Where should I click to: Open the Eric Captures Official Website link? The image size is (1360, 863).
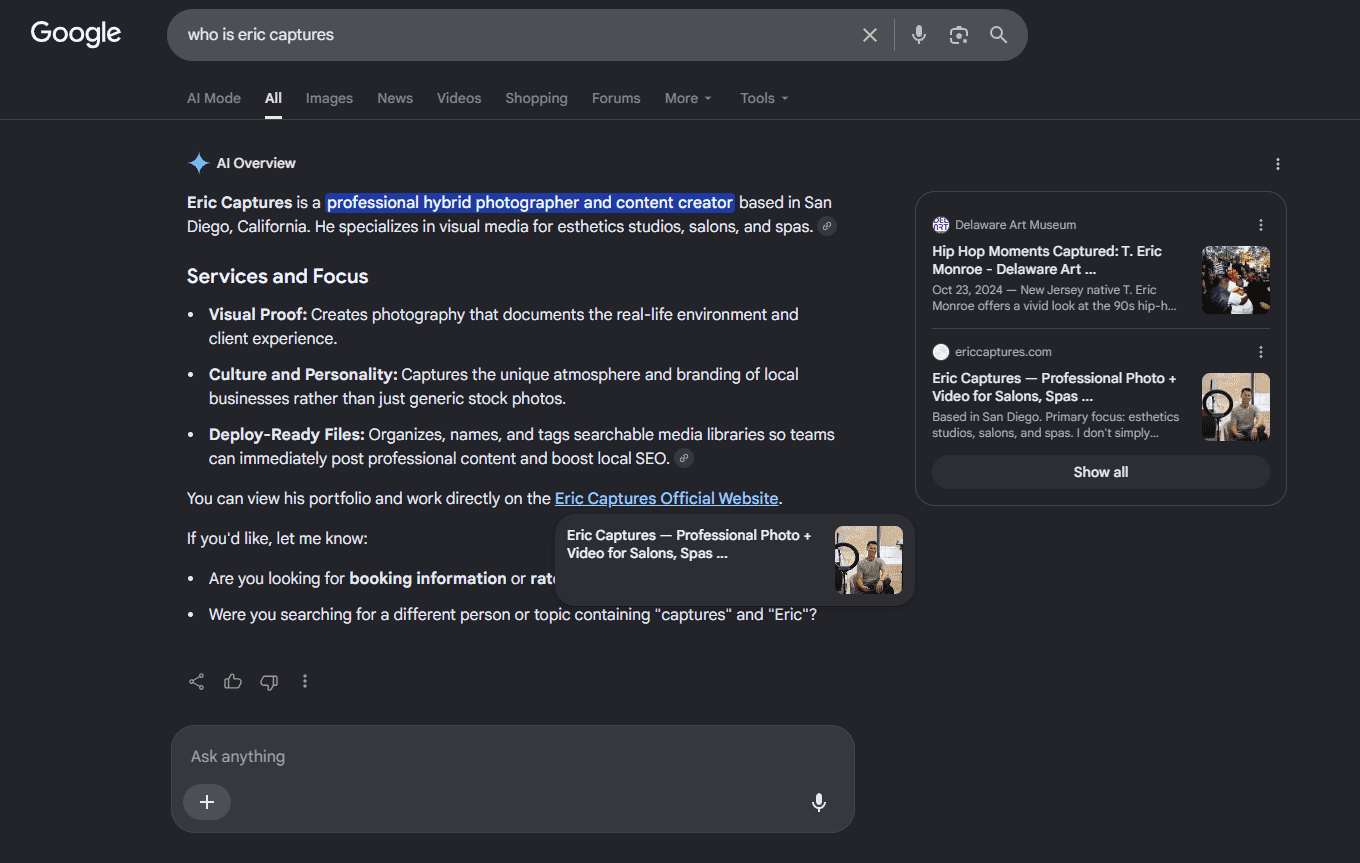pos(666,499)
